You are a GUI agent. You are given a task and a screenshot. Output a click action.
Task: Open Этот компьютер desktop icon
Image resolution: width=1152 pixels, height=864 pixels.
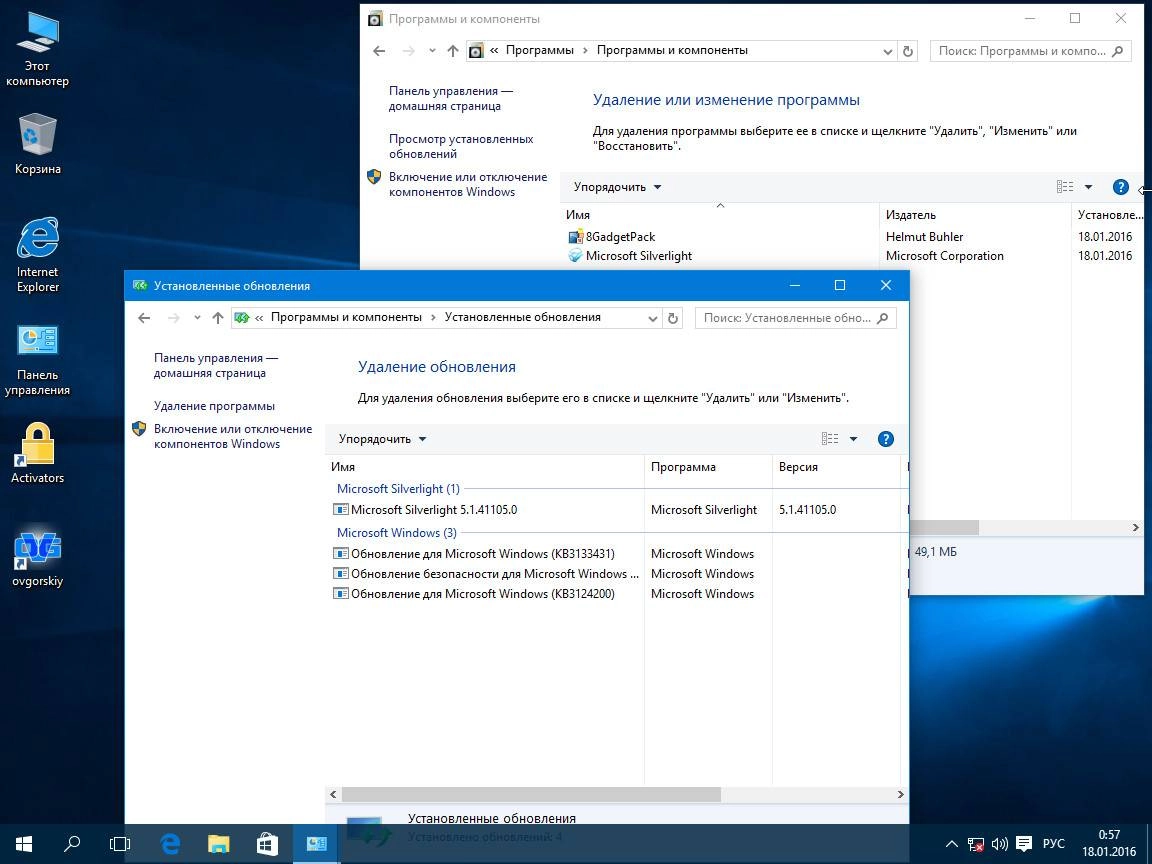37,48
